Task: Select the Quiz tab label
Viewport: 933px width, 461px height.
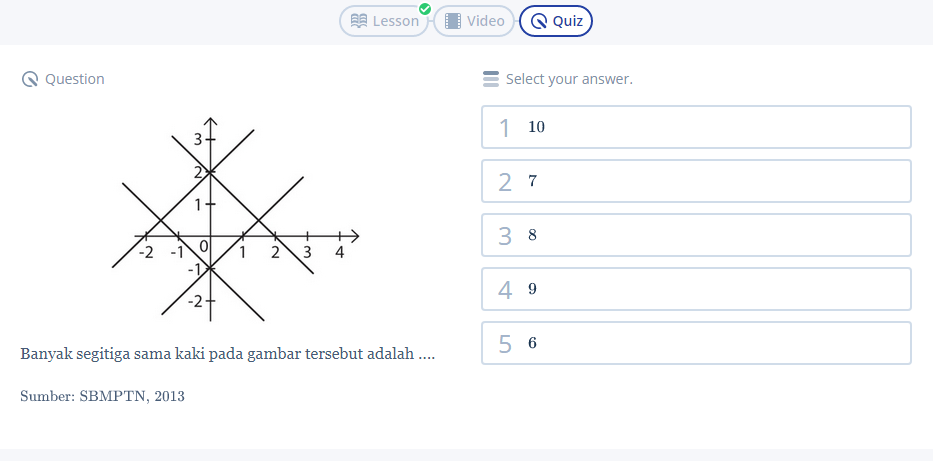Action: [568, 21]
